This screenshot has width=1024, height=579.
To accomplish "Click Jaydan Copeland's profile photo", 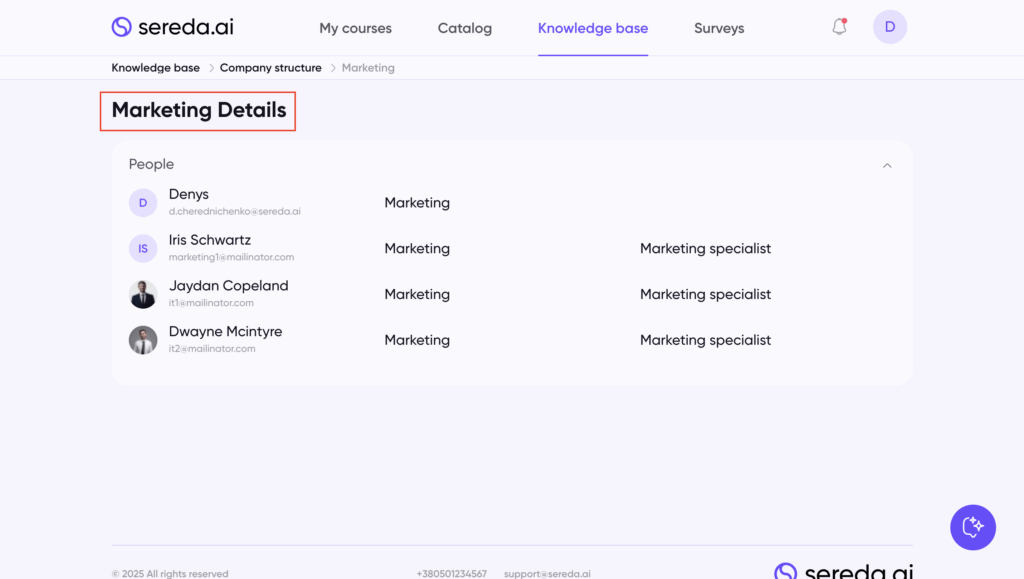I will [x=143, y=295].
